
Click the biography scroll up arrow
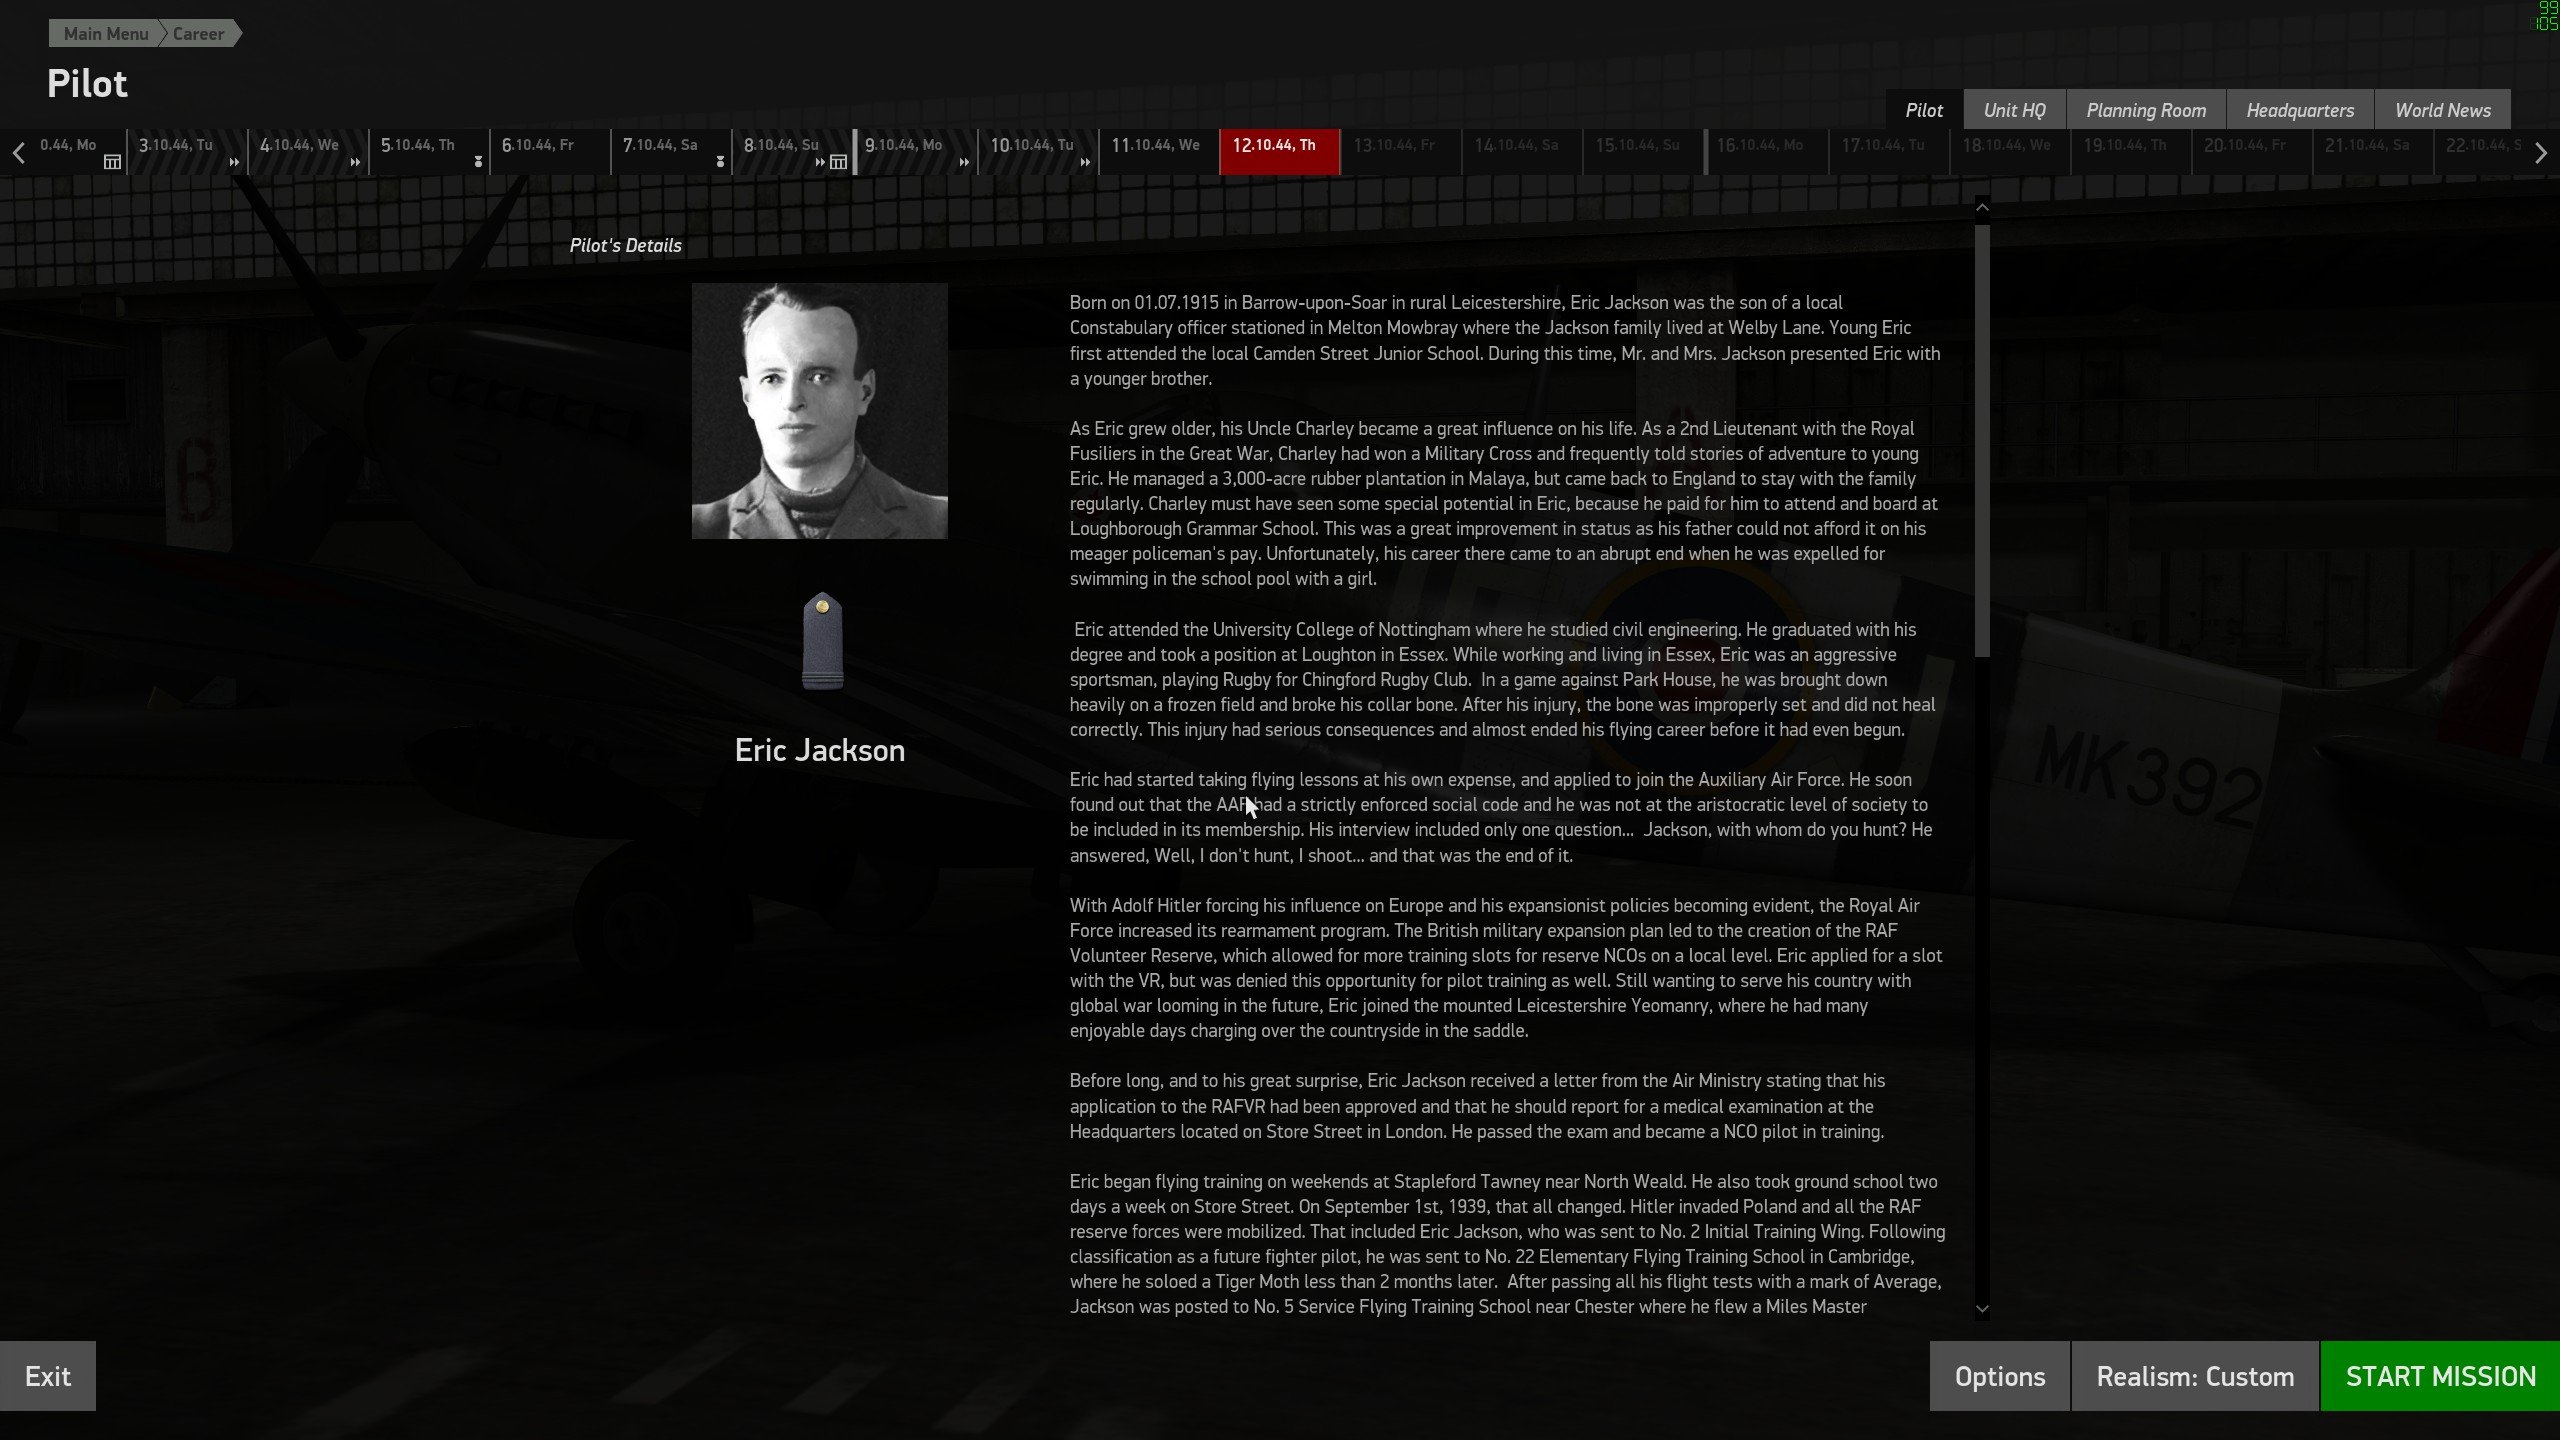1982,207
